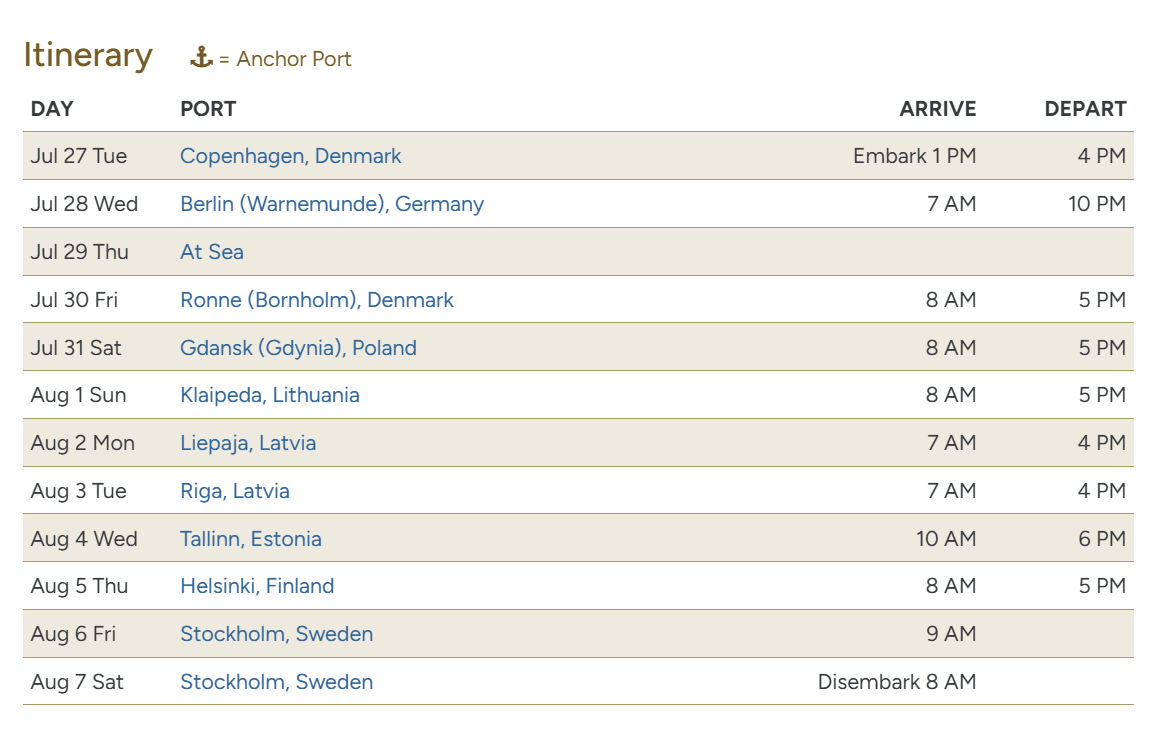Screen dimensions: 1167x729
Task: Click Stockholm, Sweden link for Aug 7
Action: [x=276, y=682]
